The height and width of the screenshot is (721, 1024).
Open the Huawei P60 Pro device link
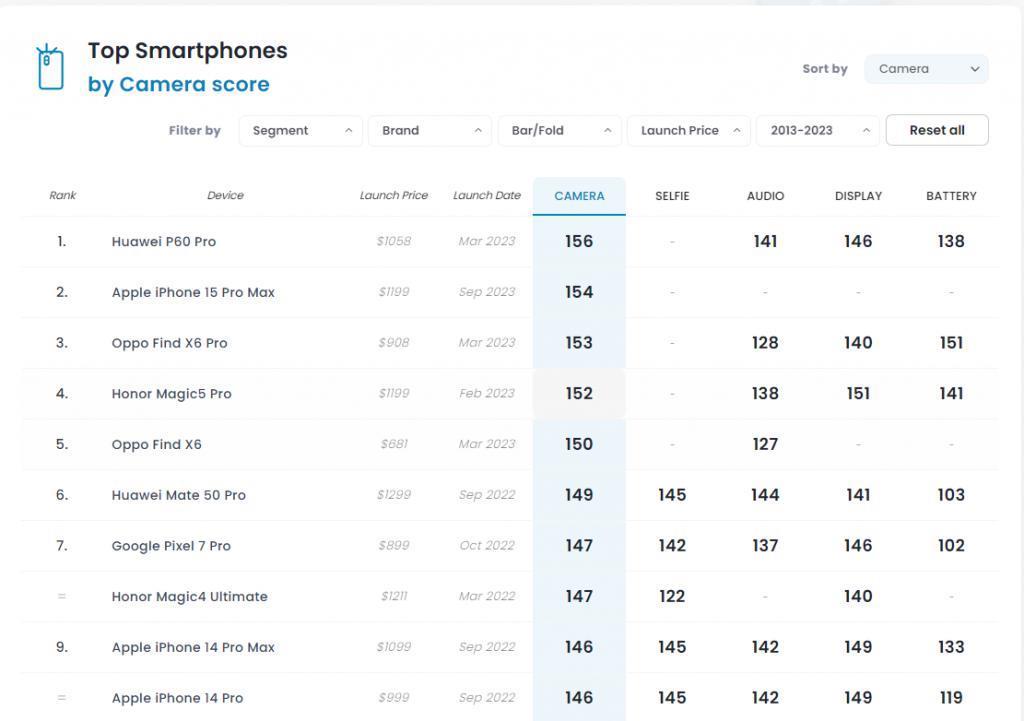(x=164, y=242)
